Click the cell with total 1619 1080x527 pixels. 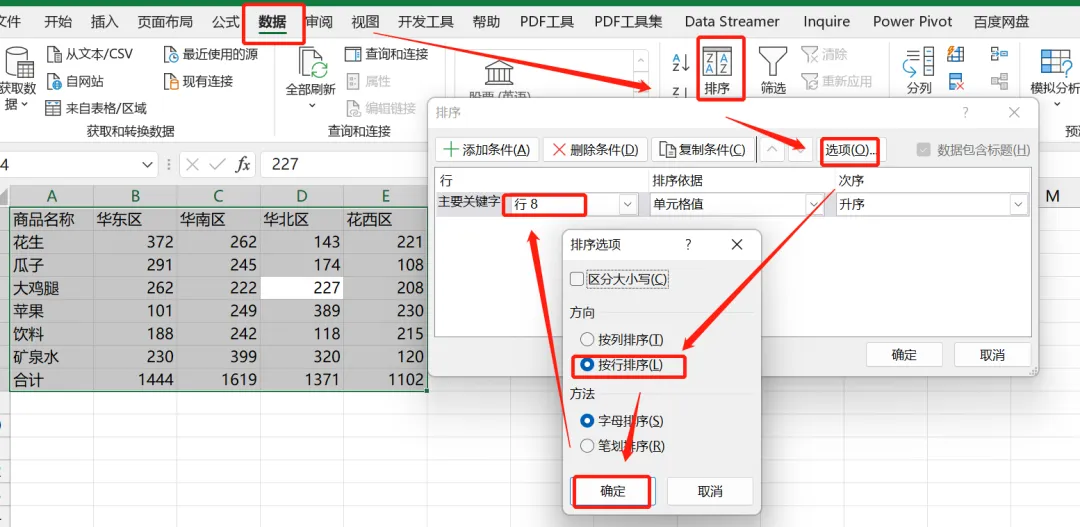tap(218, 379)
